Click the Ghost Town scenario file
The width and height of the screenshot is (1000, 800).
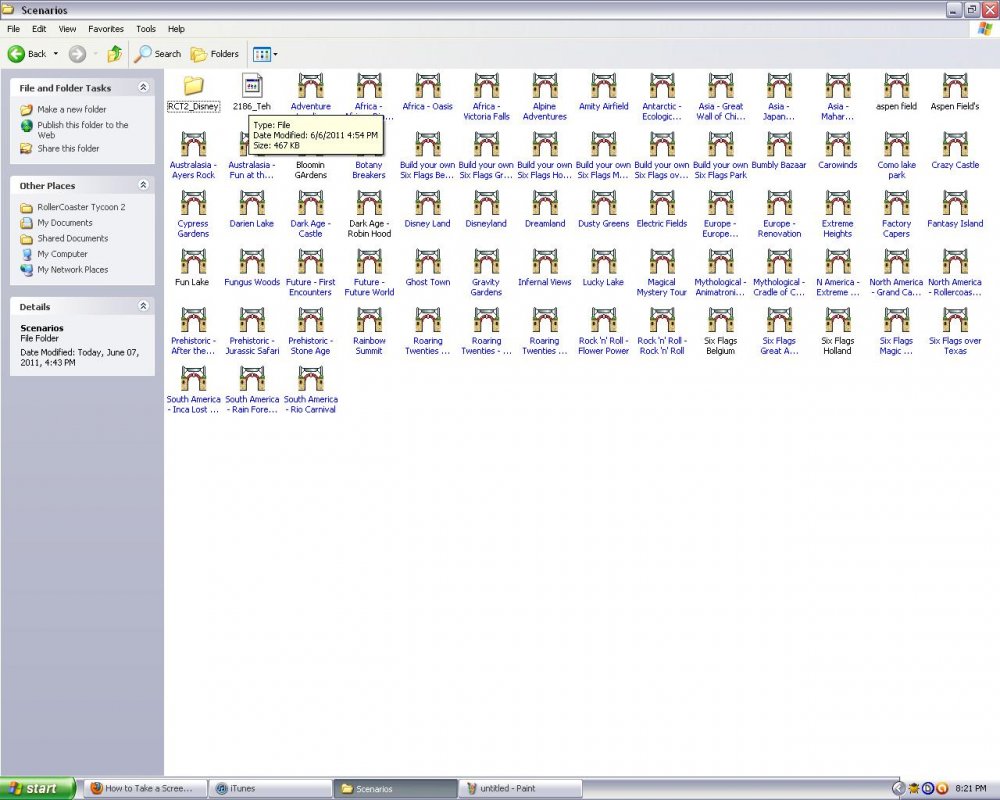(428, 262)
